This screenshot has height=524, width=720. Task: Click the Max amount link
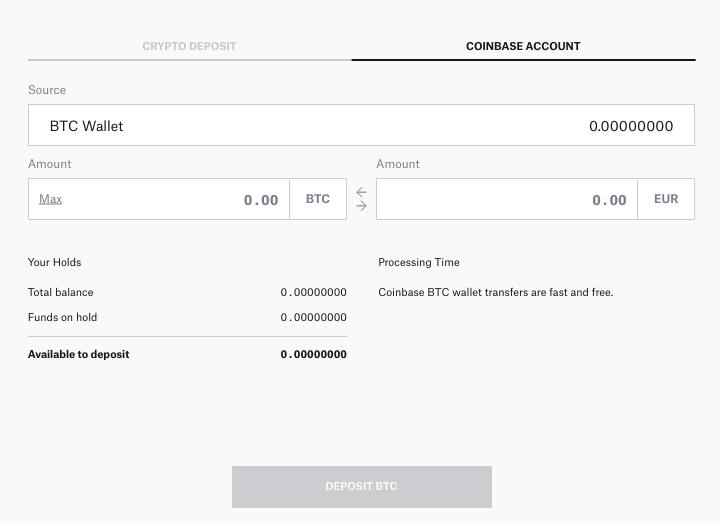coord(50,199)
